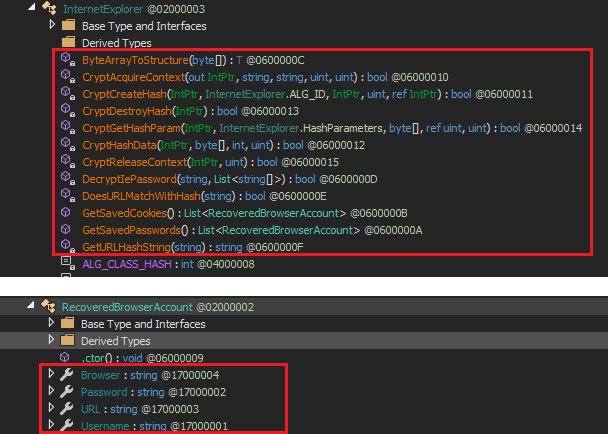Screen dimensions: 608x434
Task: Click the RecoveredBrowserAccount class icon
Action: [x=48, y=306]
